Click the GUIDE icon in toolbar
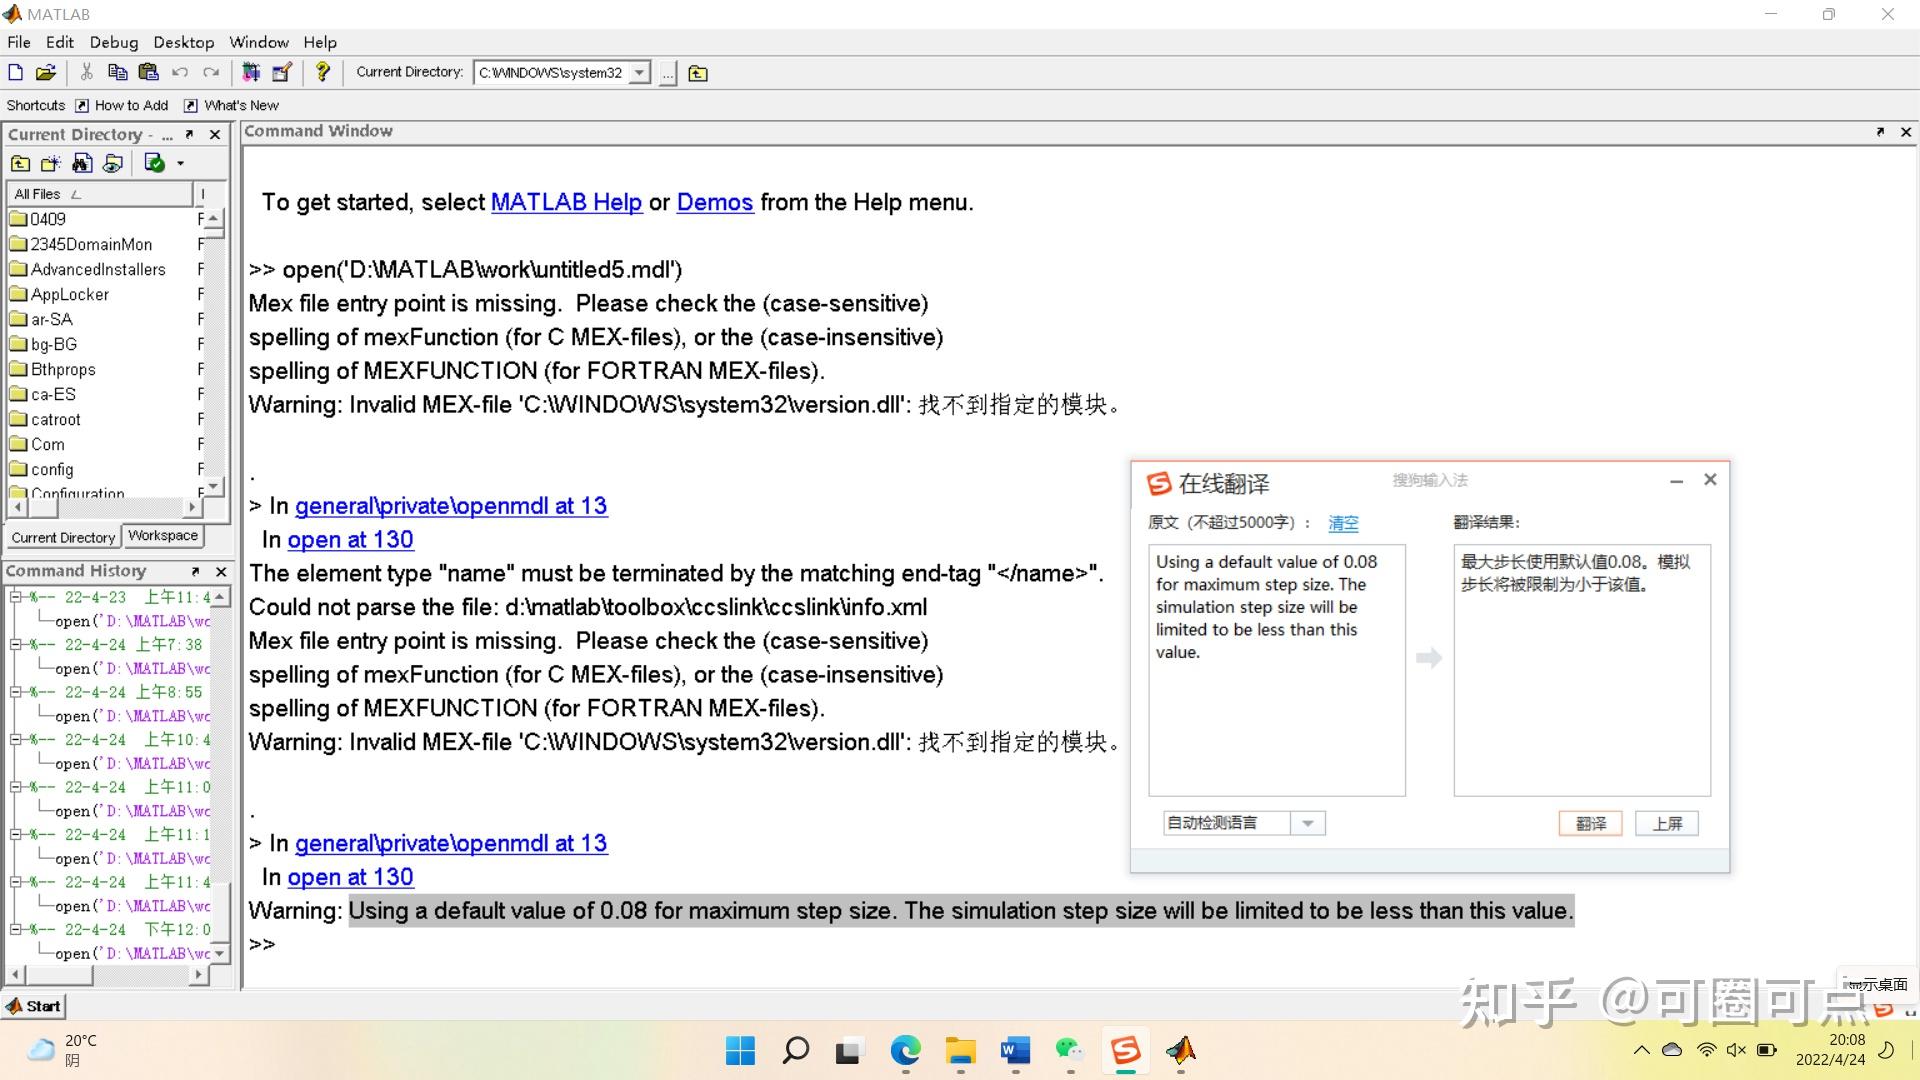Screen dimensions: 1920x1080 click(282, 72)
